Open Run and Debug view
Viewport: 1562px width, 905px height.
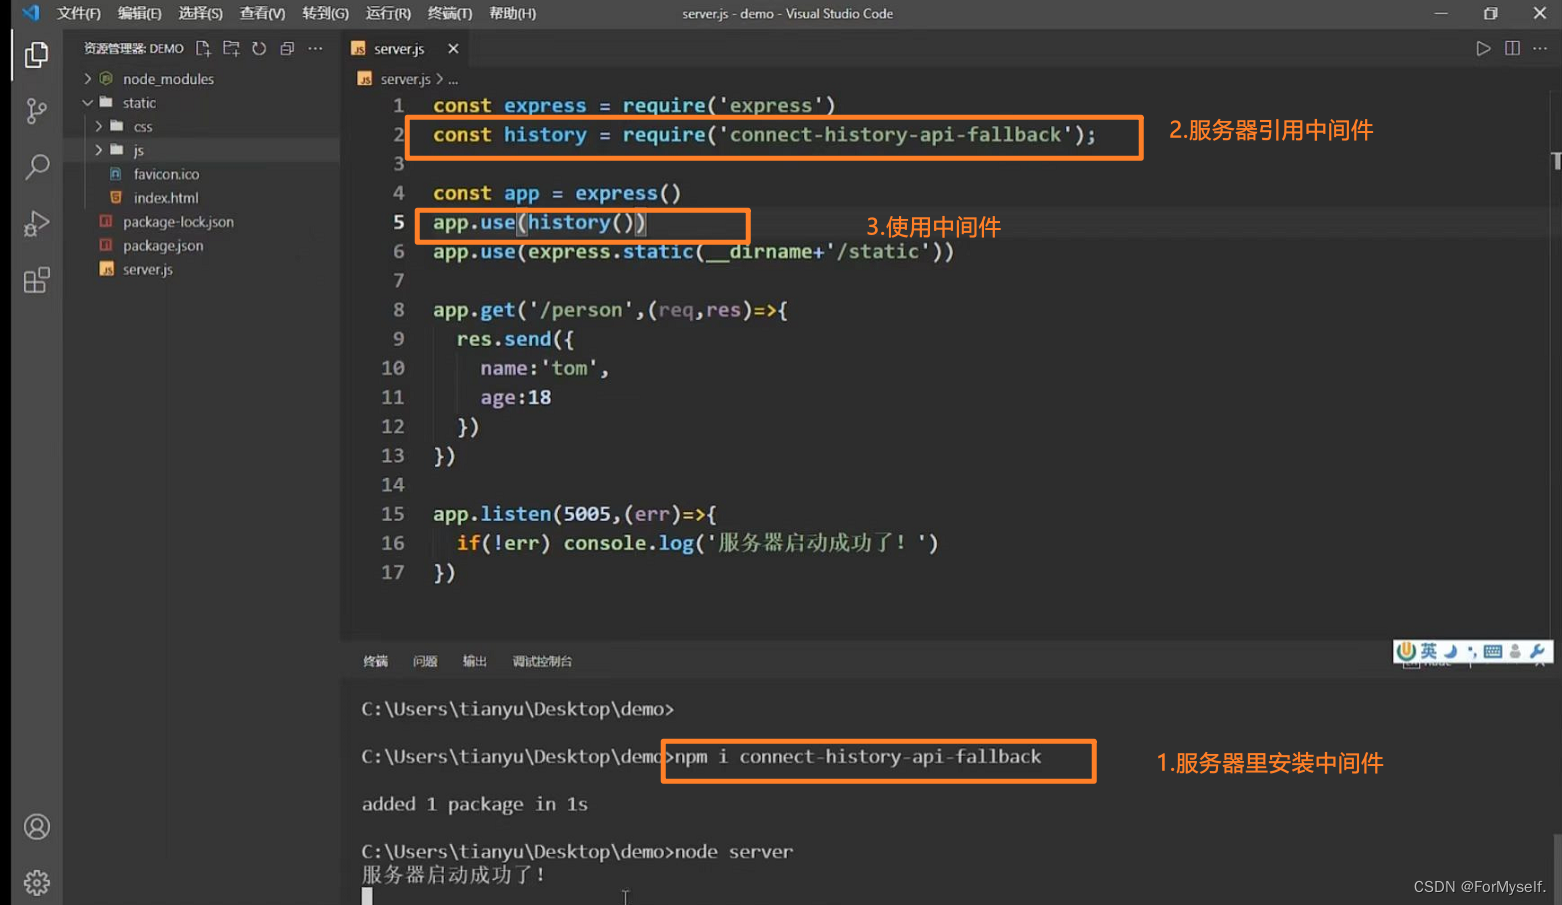[x=36, y=223]
